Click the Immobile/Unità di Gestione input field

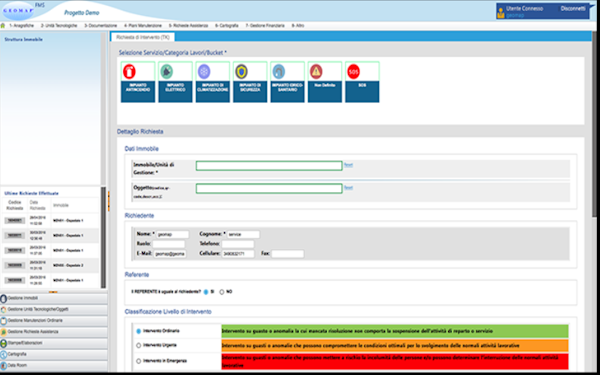click(269, 166)
